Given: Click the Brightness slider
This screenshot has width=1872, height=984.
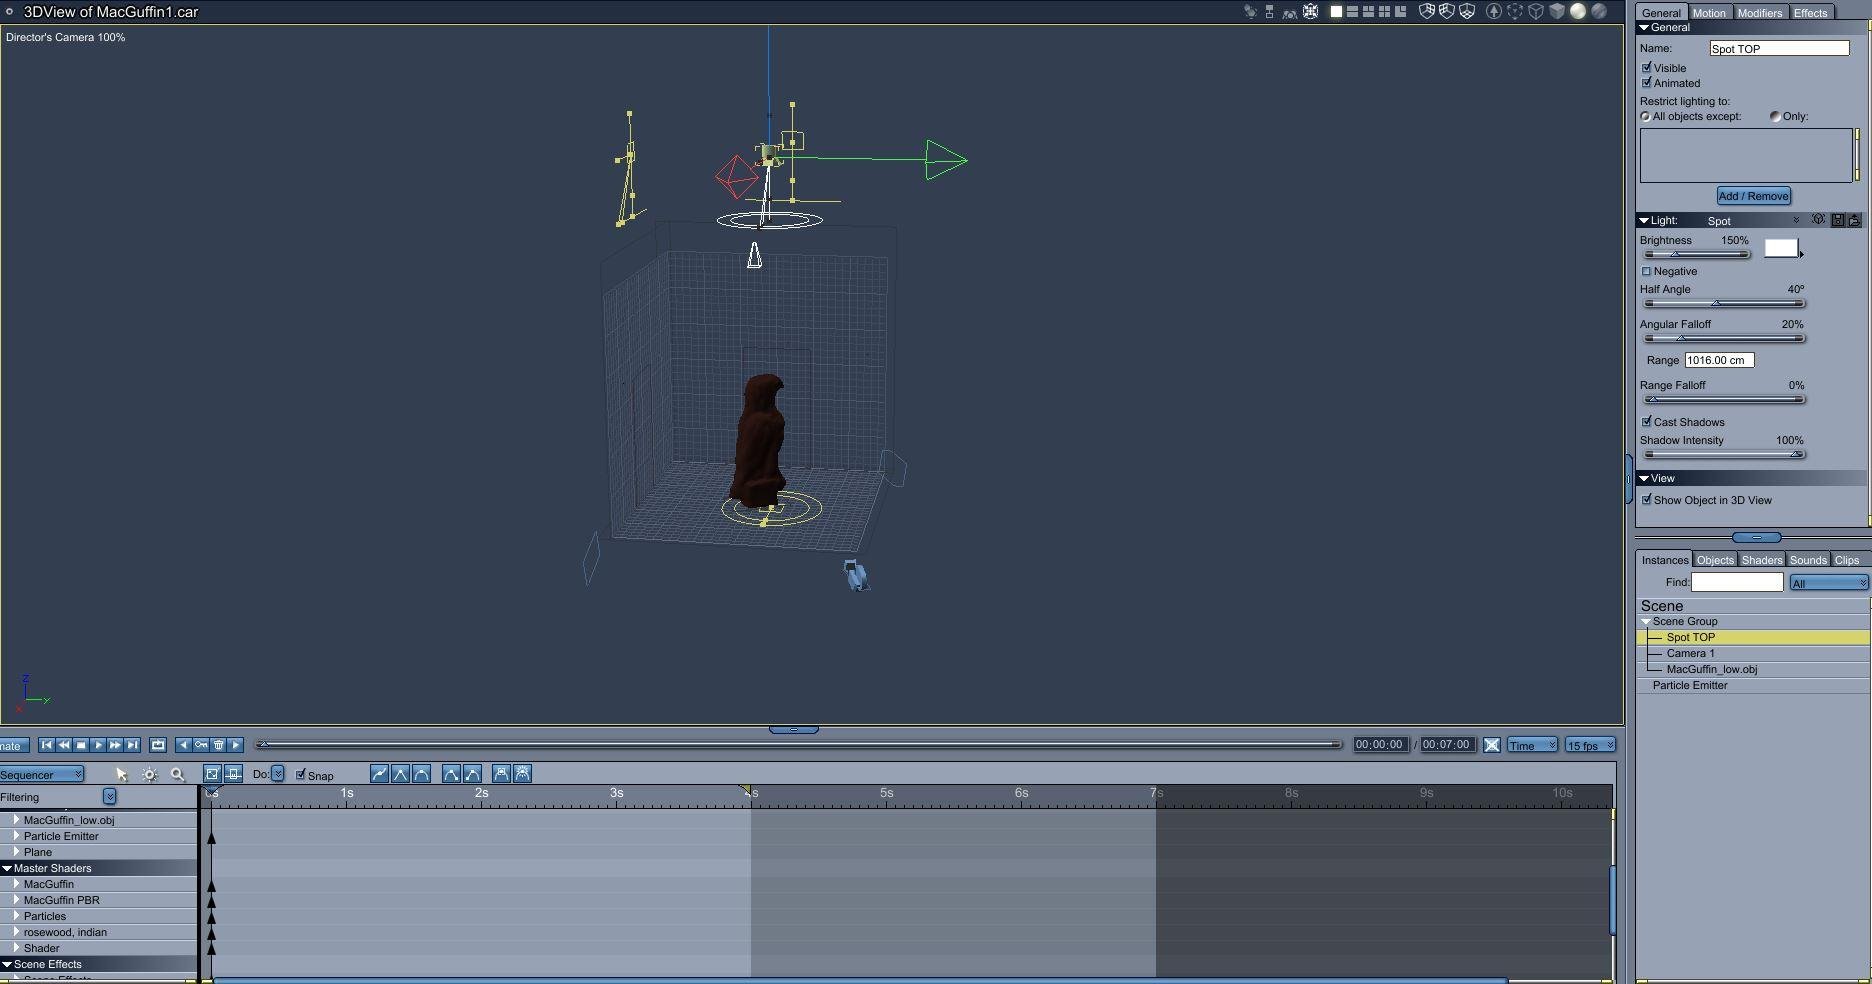Looking at the screenshot, I should pos(1696,254).
